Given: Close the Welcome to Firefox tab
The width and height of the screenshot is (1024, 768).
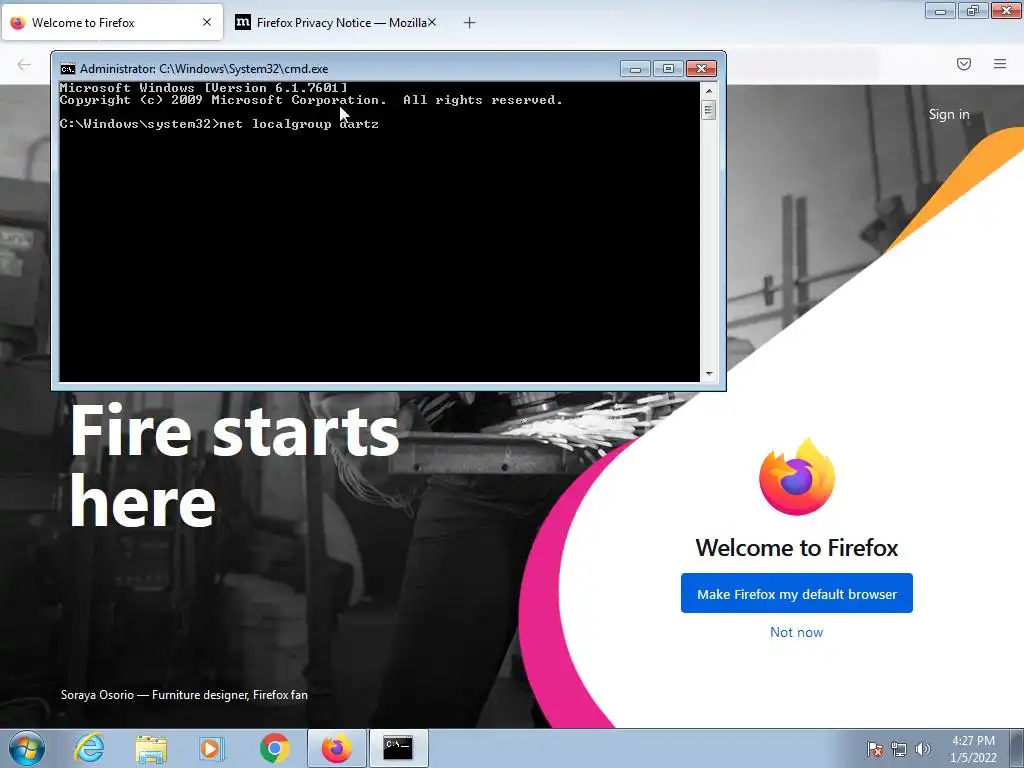Looking at the screenshot, I should coord(207,22).
